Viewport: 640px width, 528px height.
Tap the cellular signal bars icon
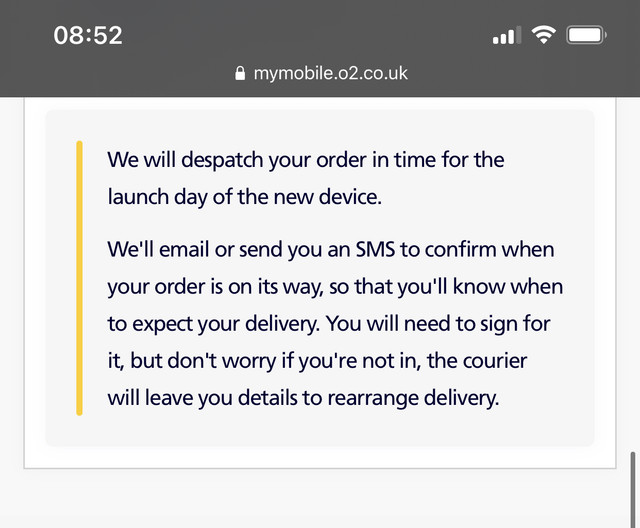(x=507, y=35)
